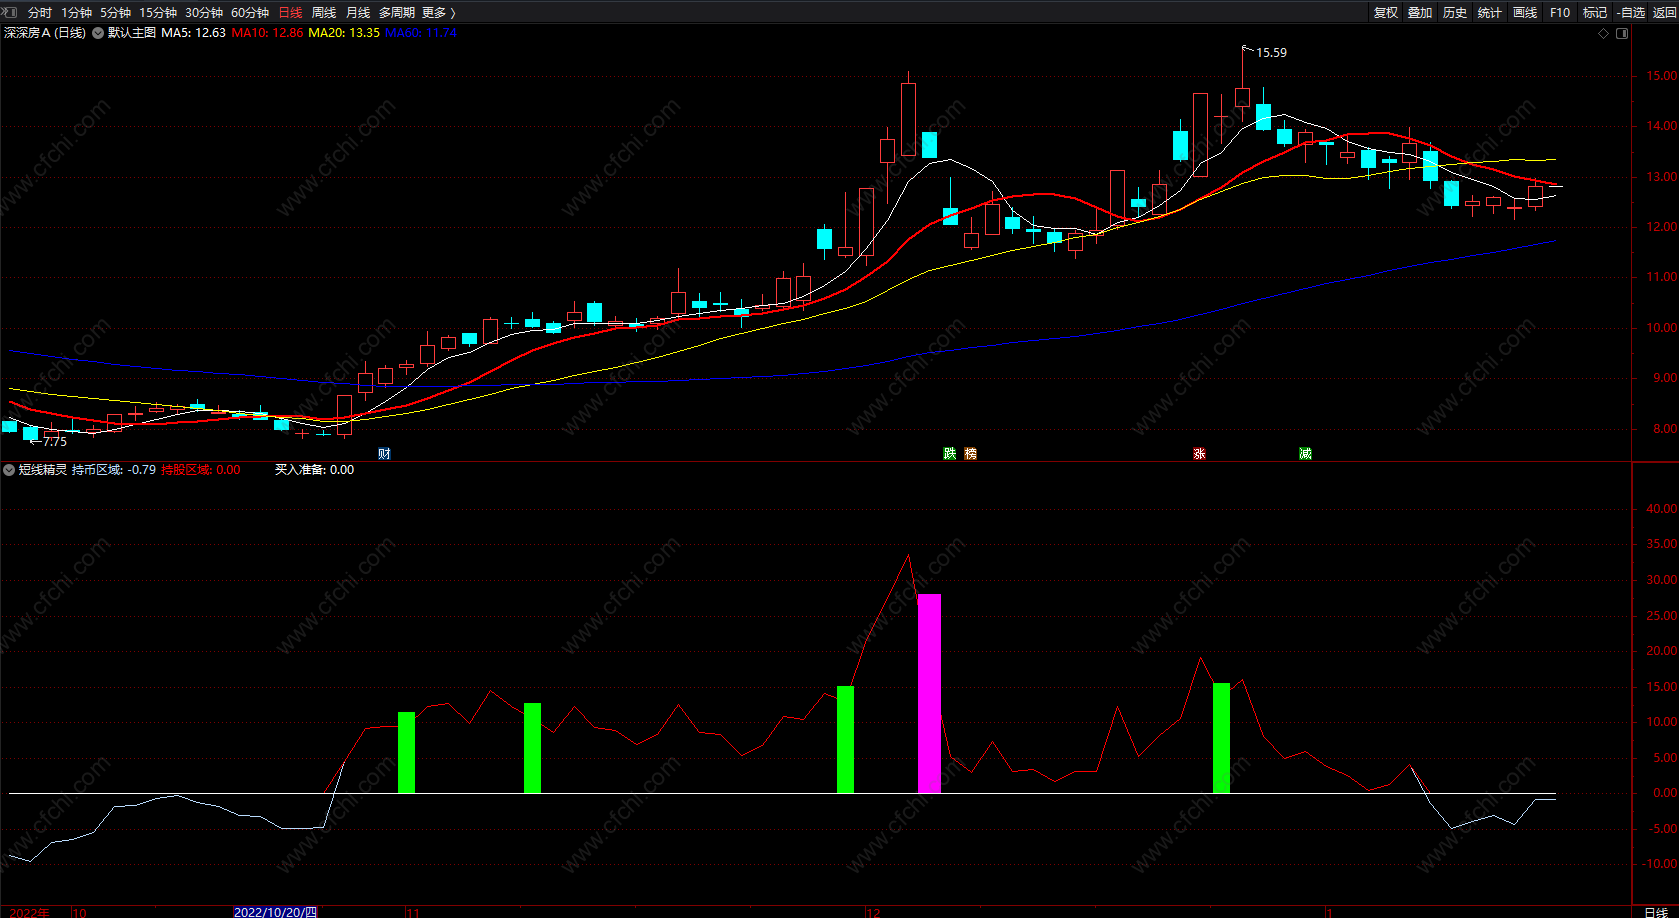
Task: Click the 15.59 high price label
Action: (1272, 53)
